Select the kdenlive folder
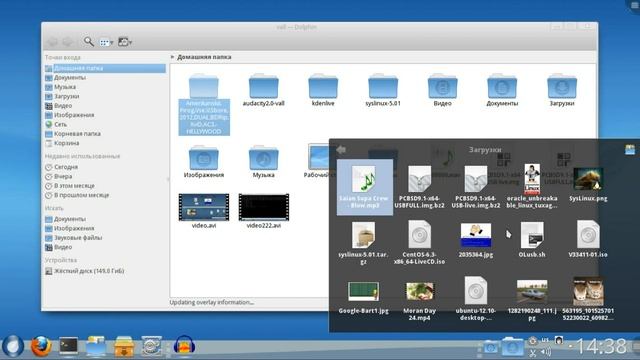The height and width of the screenshot is (360, 640). tap(323, 91)
